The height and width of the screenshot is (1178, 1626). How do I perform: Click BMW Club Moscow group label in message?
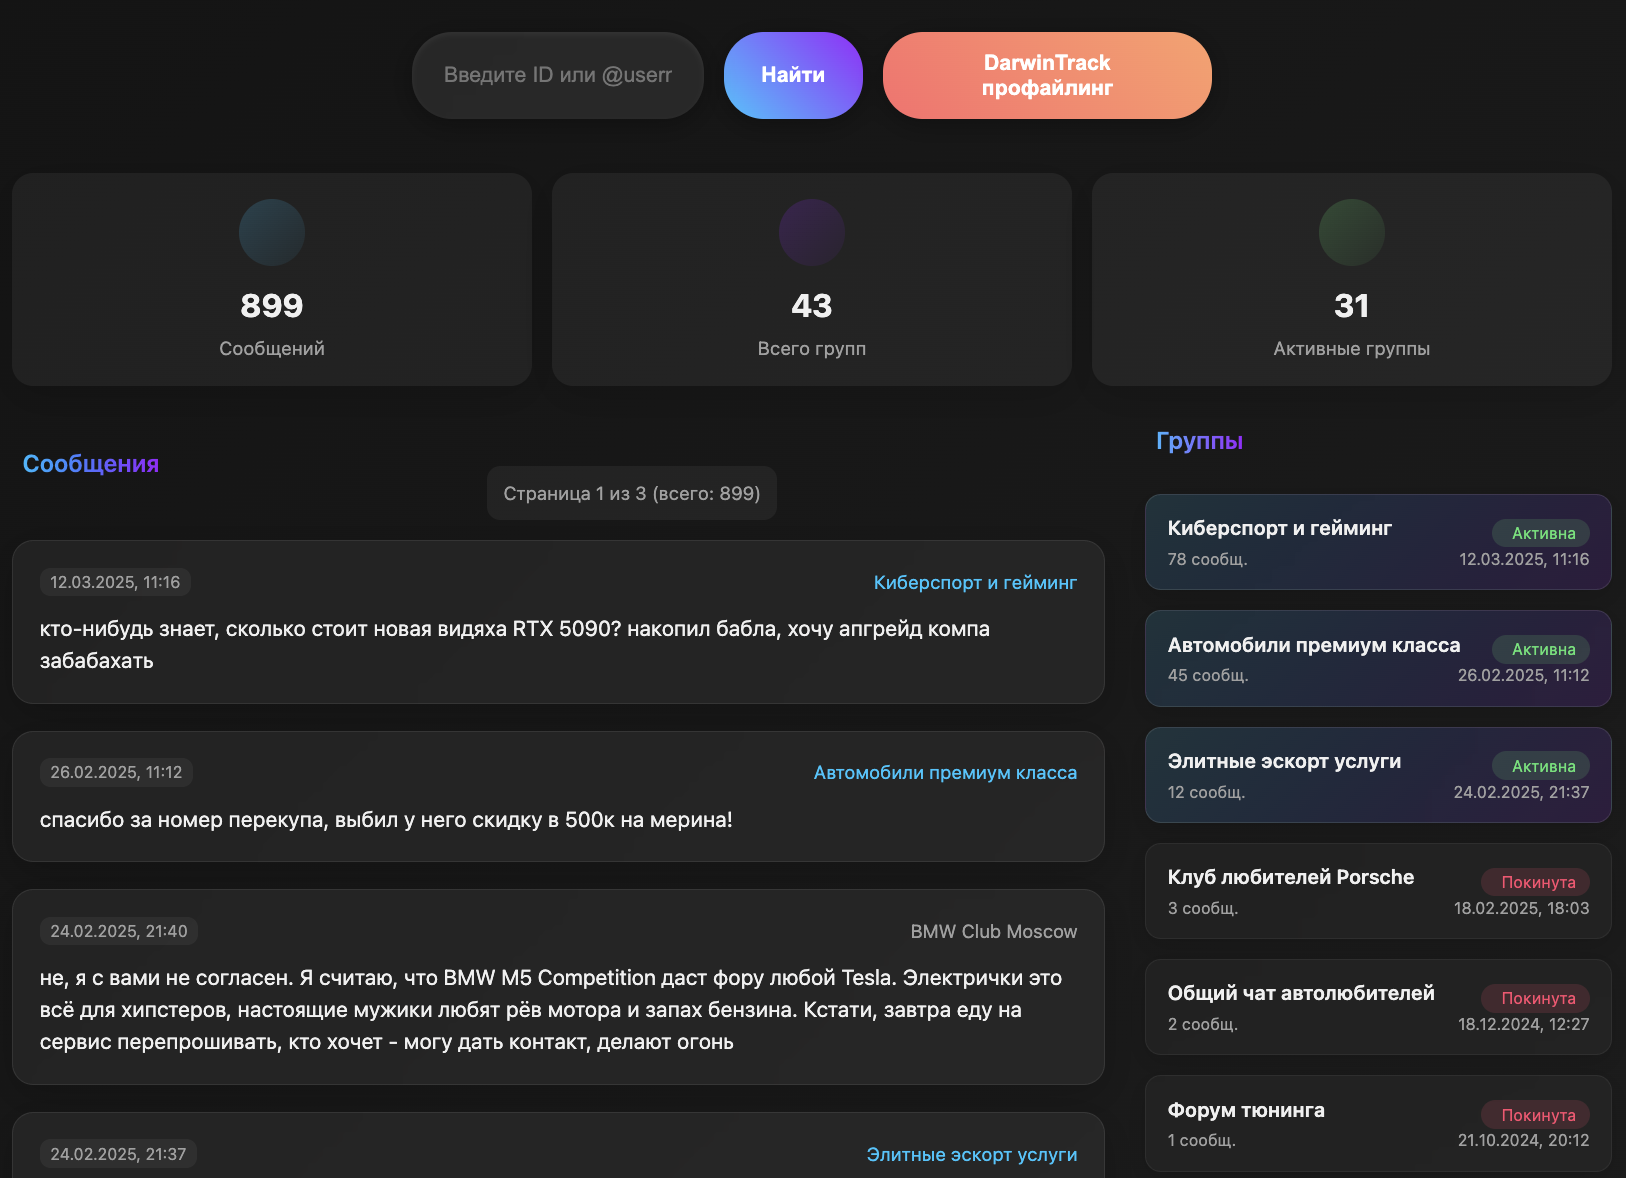pos(994,932)
